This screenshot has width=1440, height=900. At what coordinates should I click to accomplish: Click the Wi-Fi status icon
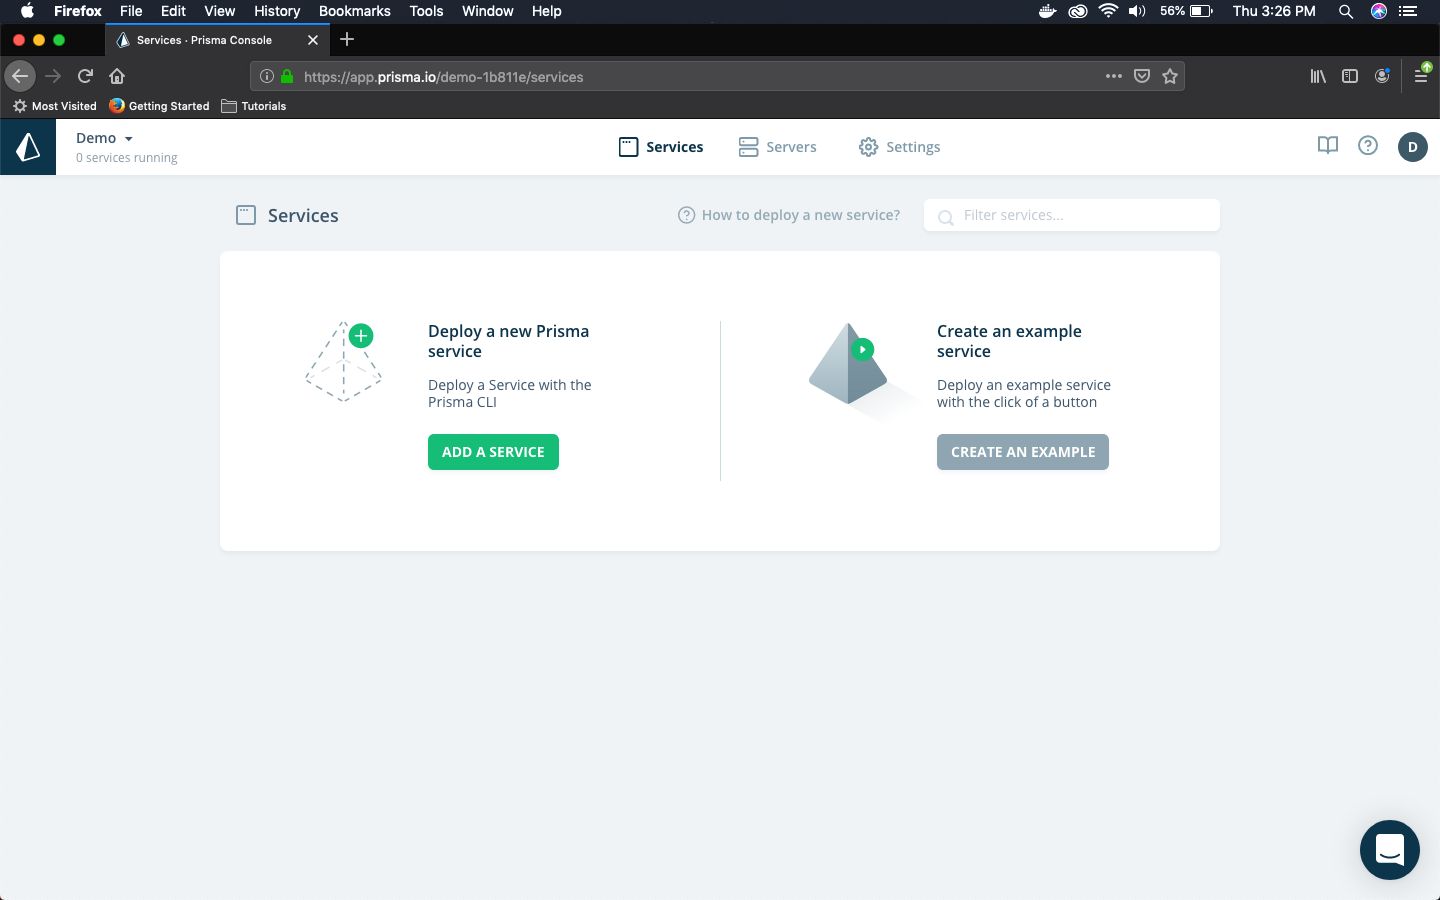click(1107, 11)
